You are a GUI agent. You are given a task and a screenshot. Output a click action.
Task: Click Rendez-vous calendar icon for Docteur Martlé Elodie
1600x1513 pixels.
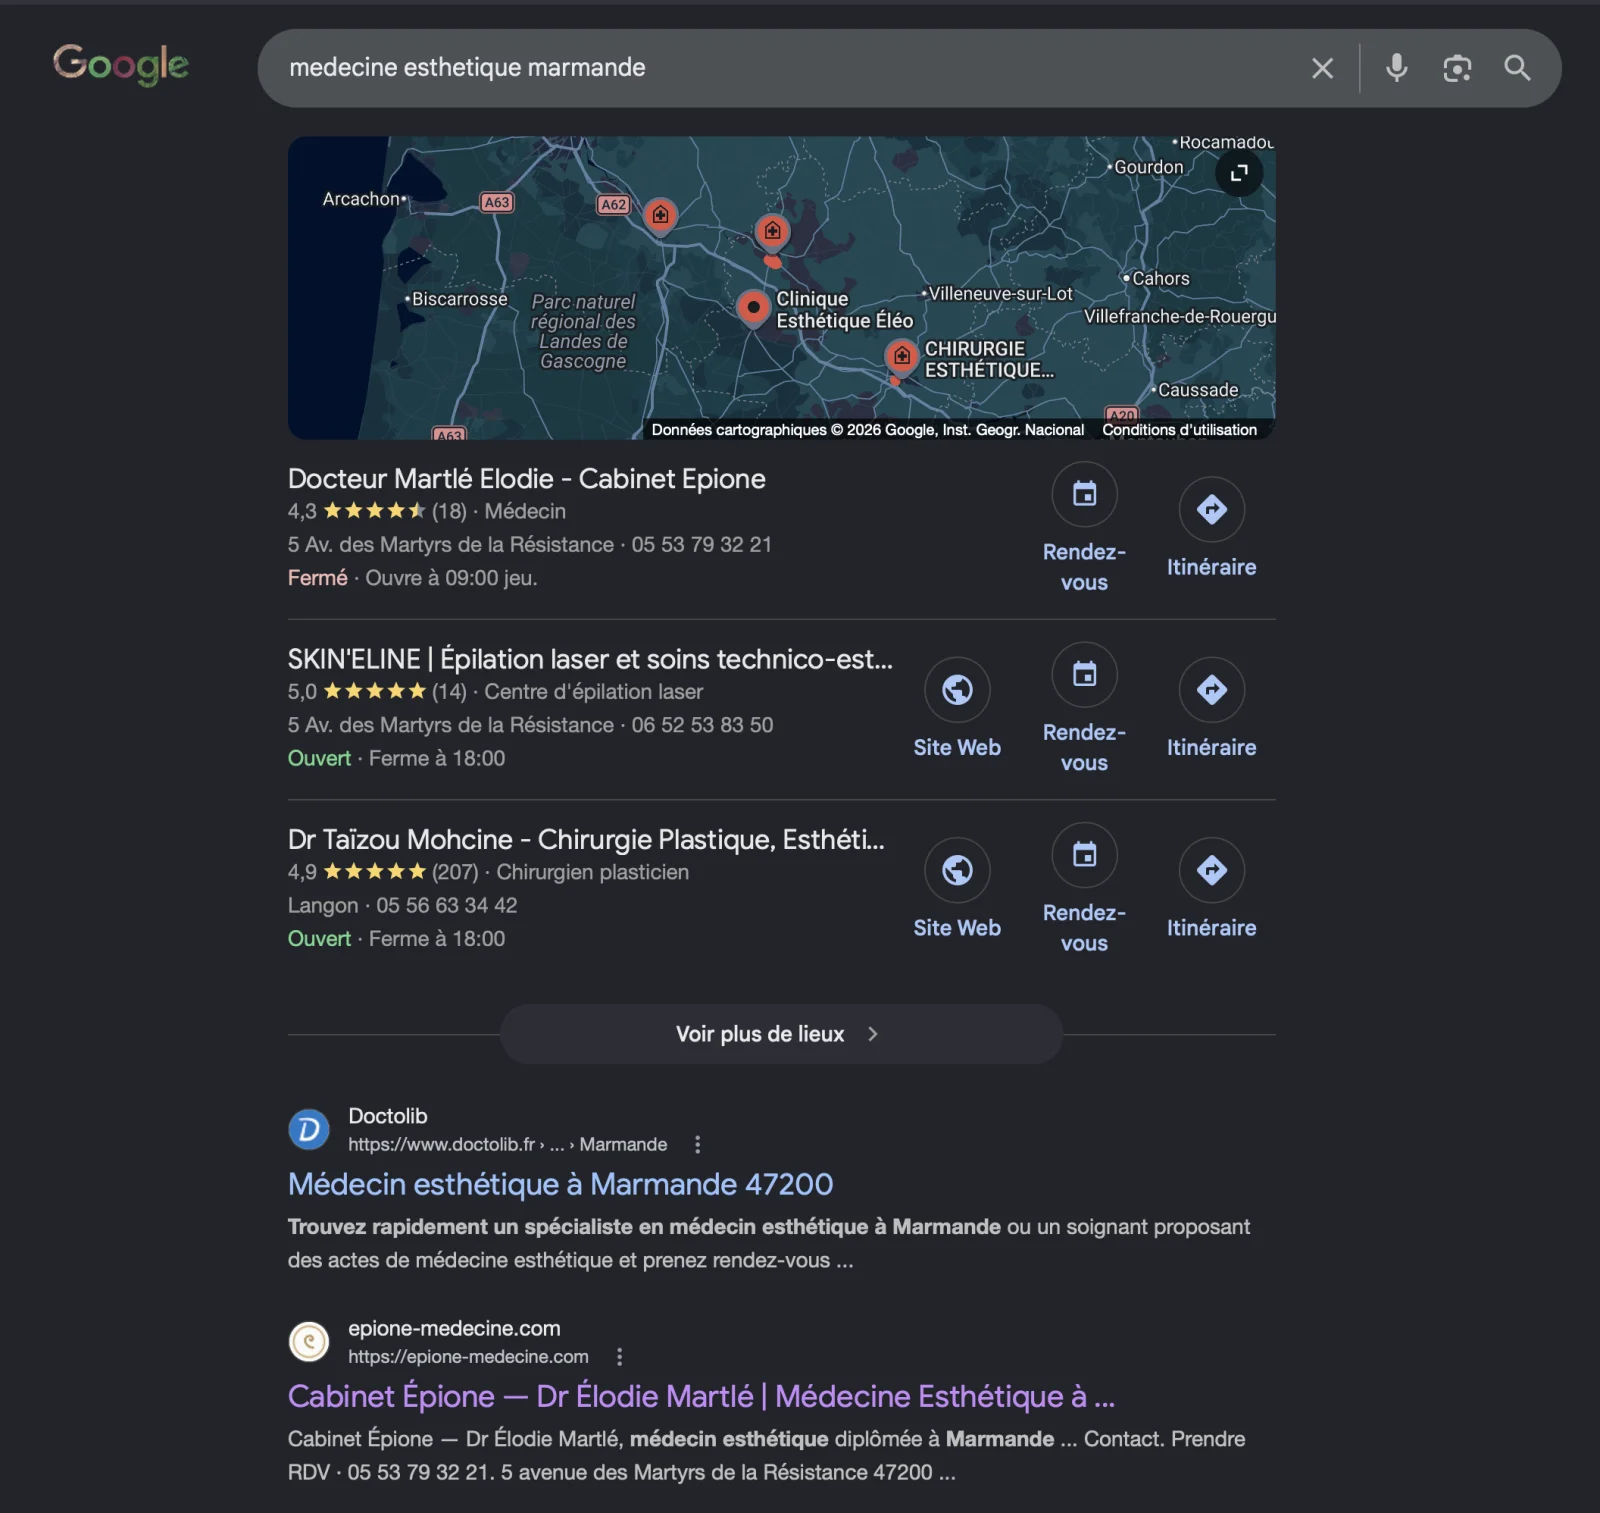click(x=1084, y=494)
